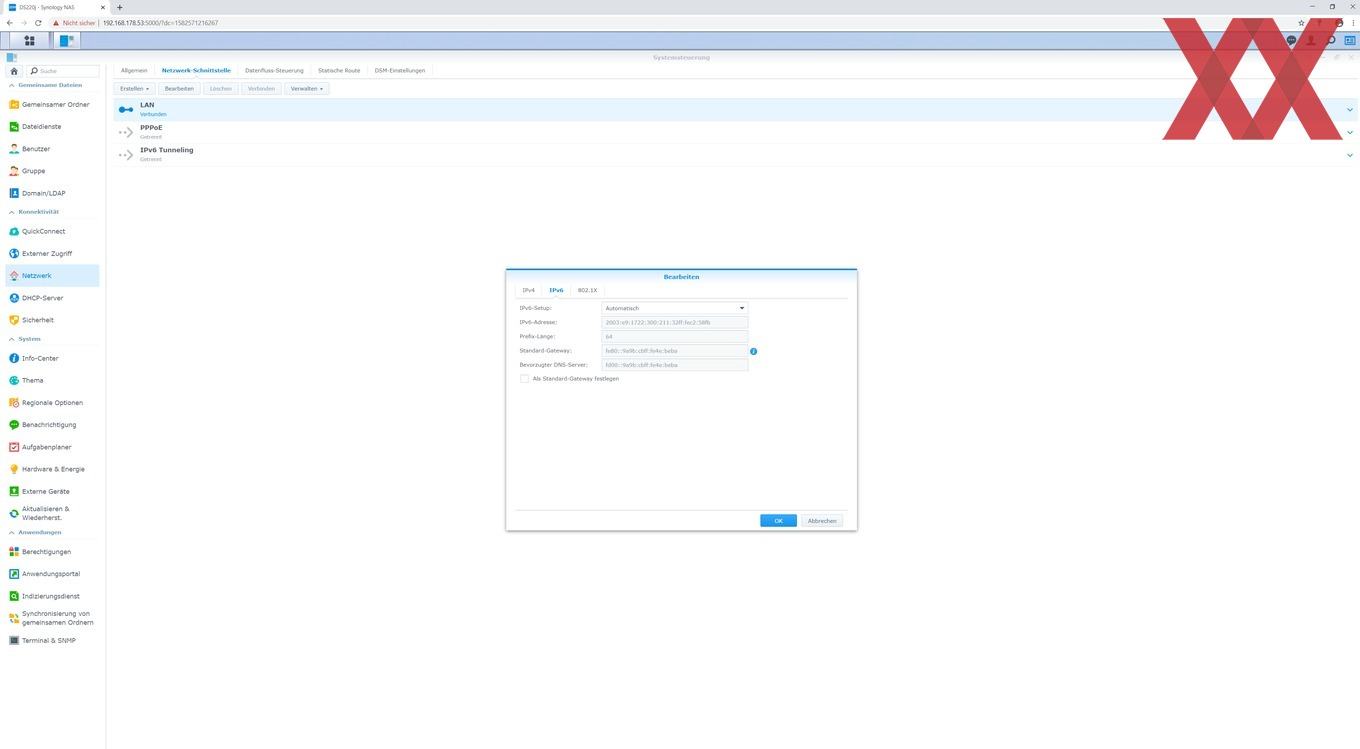Viewport: 1360px width, 749px height.
Task: Click info icon next to Standard-Gateway
Action: tap(754, 351)
